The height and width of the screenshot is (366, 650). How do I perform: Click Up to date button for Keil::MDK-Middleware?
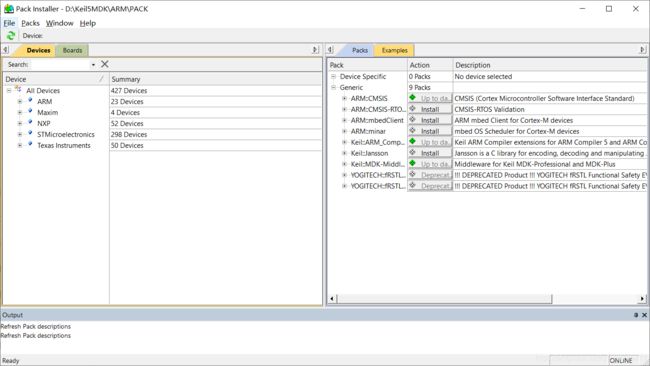(430, 164)
